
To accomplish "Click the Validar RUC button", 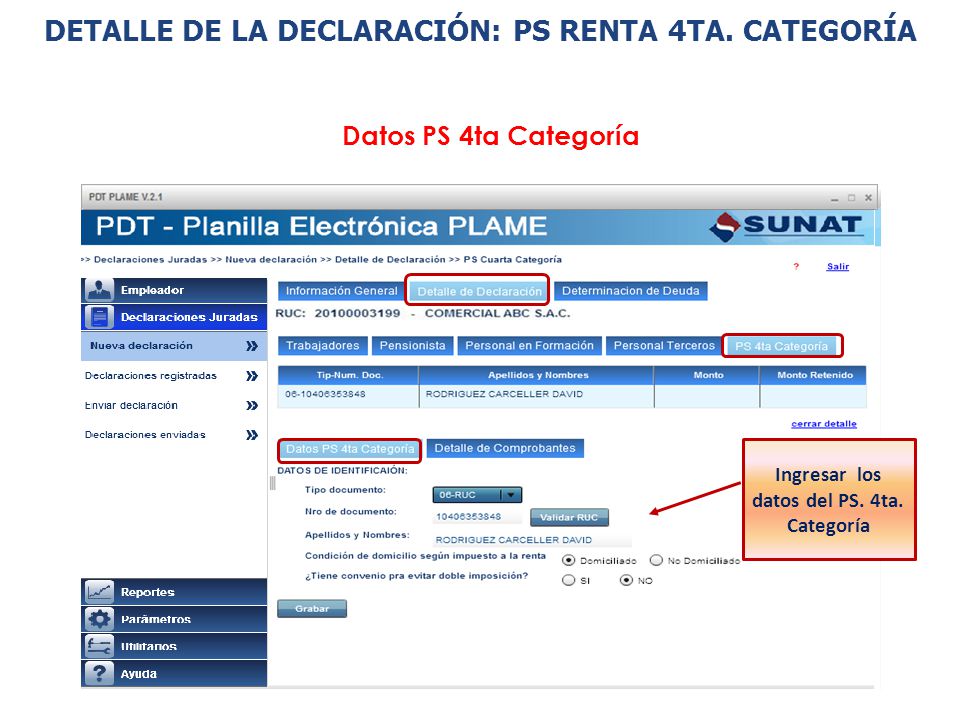I will click(569, 517).
